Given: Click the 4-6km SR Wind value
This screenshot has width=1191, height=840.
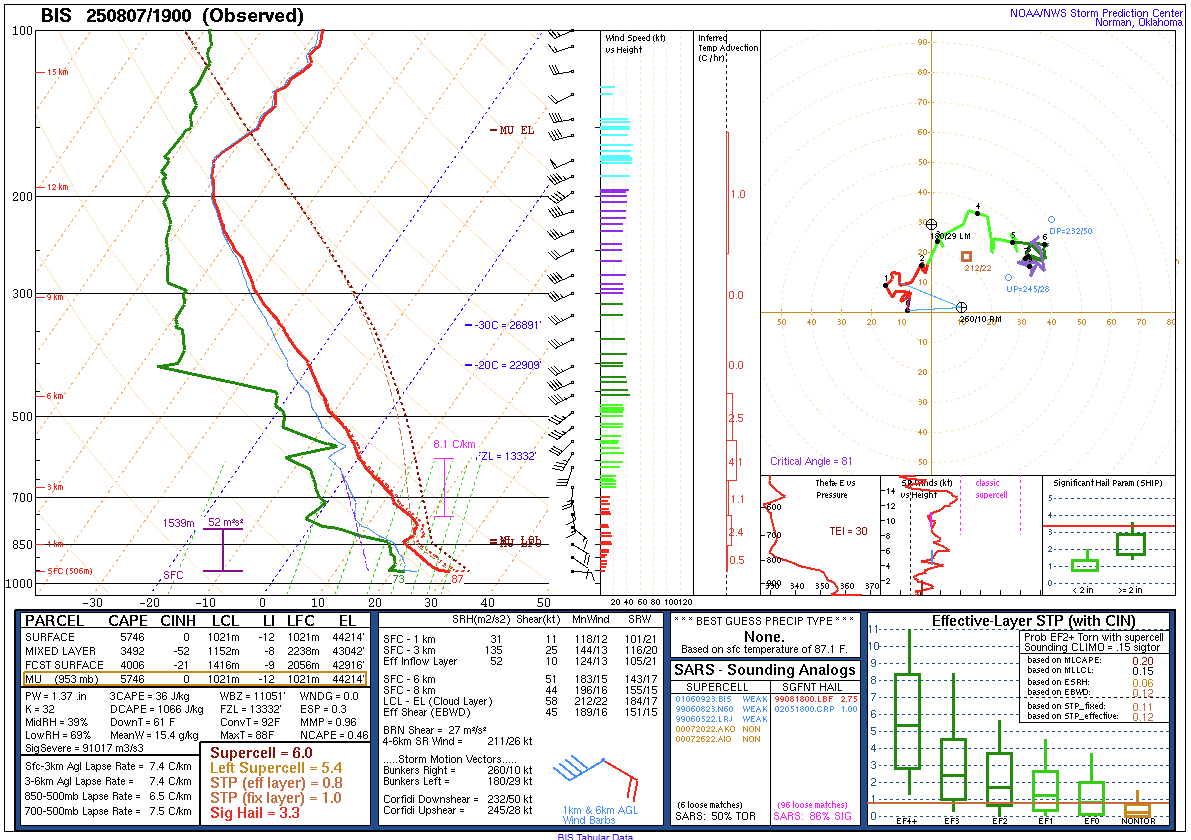Looking at the screenshot, I should (457, 741).
